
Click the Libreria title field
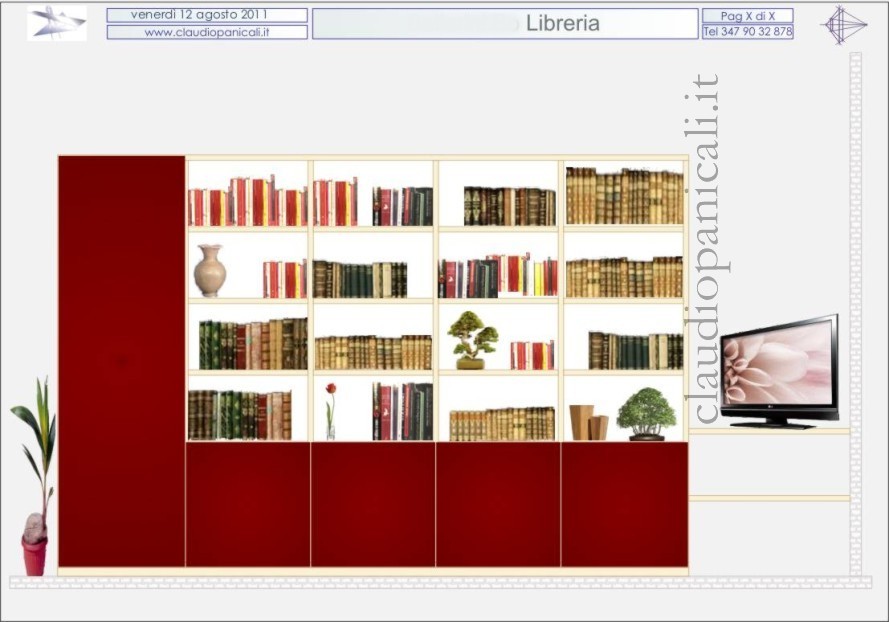point(505,23)
